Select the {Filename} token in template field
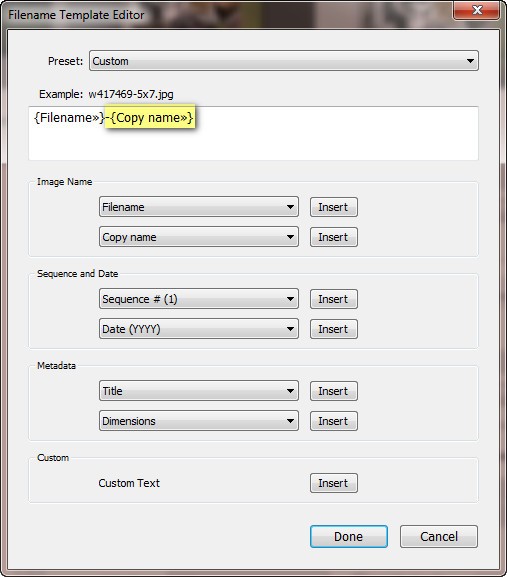This screenshot has height=577, width=507. click(69, 118)
